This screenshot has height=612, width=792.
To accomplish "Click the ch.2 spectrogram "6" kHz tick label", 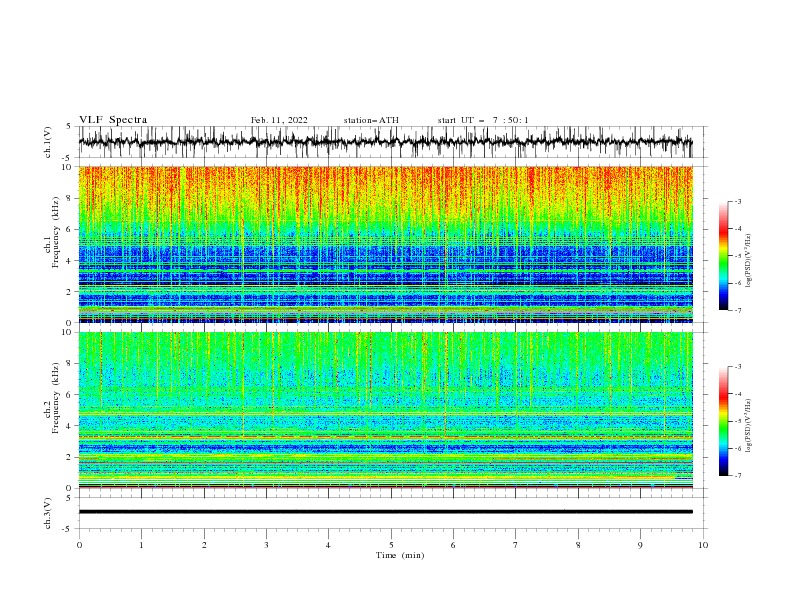I will [x=70, y=395].
